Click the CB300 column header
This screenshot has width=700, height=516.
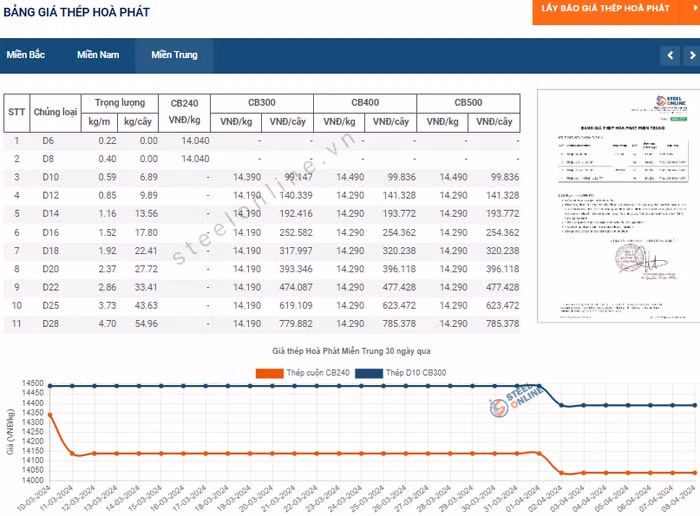tap(262, 103)
